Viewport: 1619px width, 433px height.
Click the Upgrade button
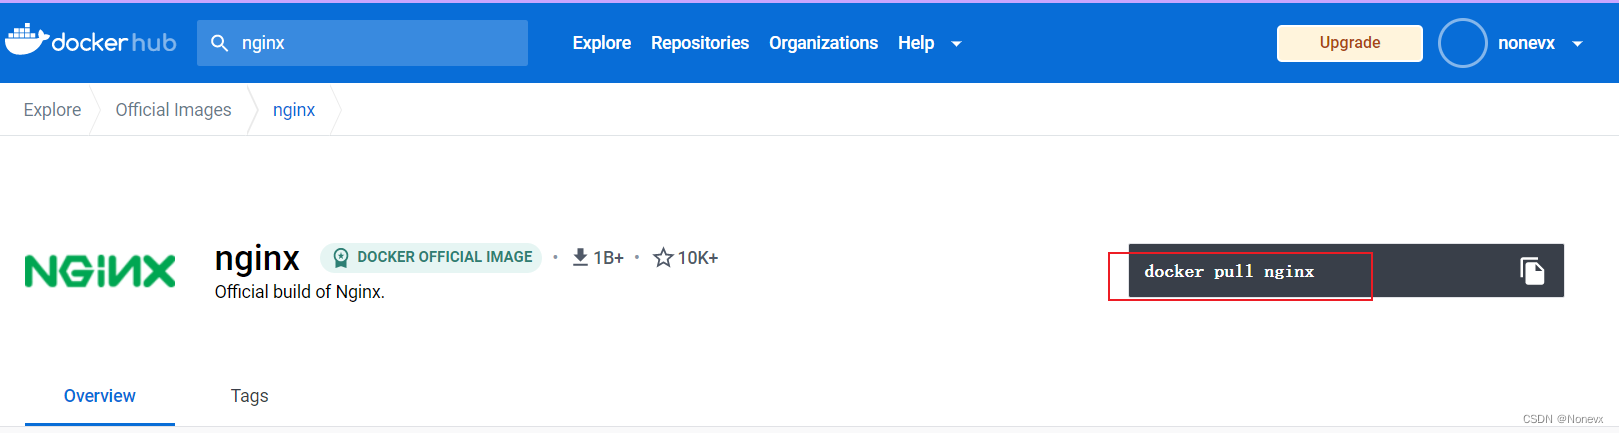1349,43
